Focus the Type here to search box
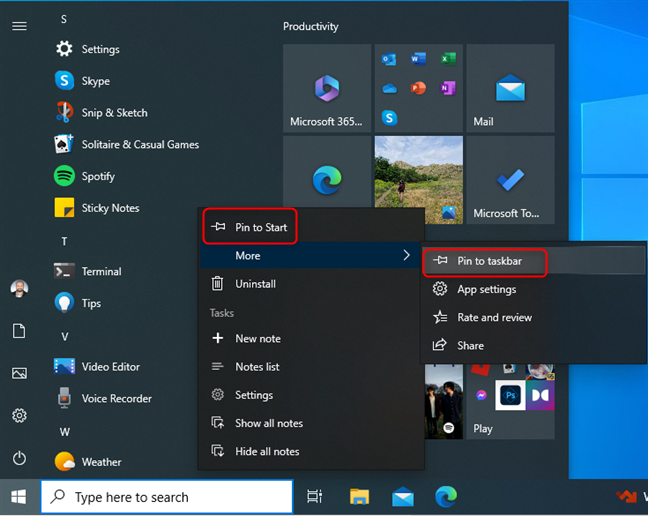This screenshot has width=648, height=516. 167,497
